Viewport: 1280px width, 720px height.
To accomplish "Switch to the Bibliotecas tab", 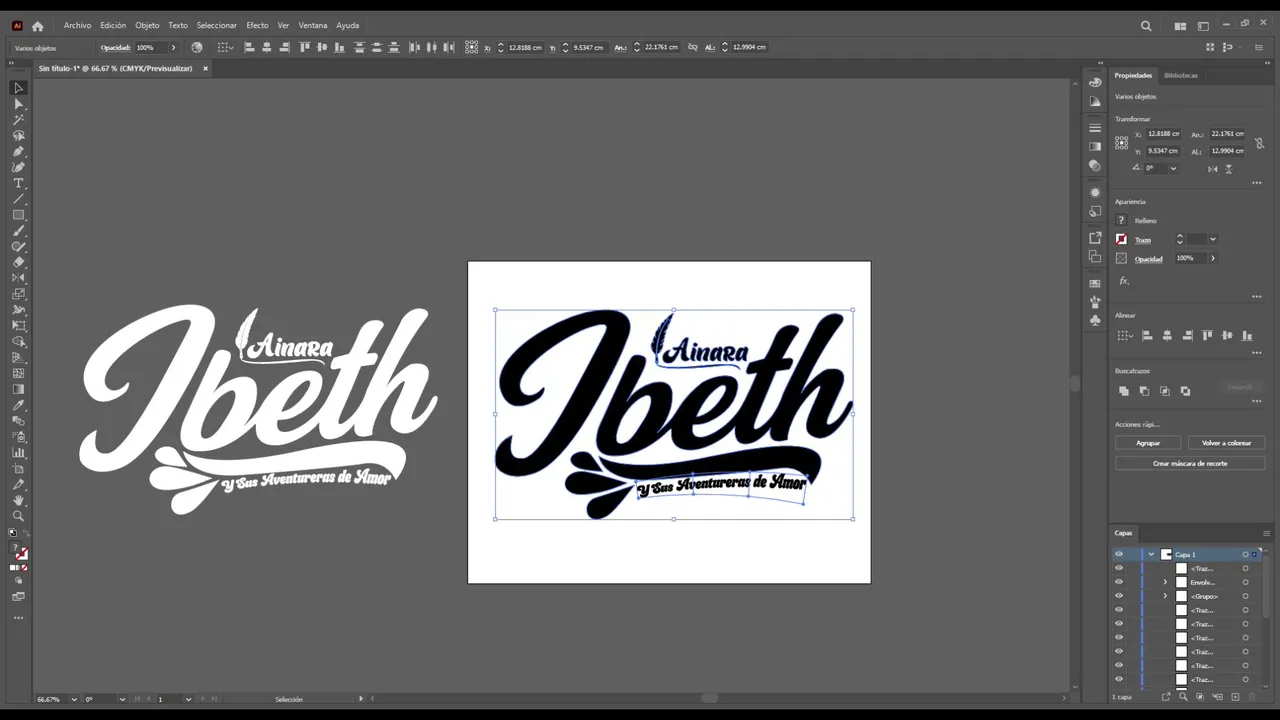I will click(1180, 75).
